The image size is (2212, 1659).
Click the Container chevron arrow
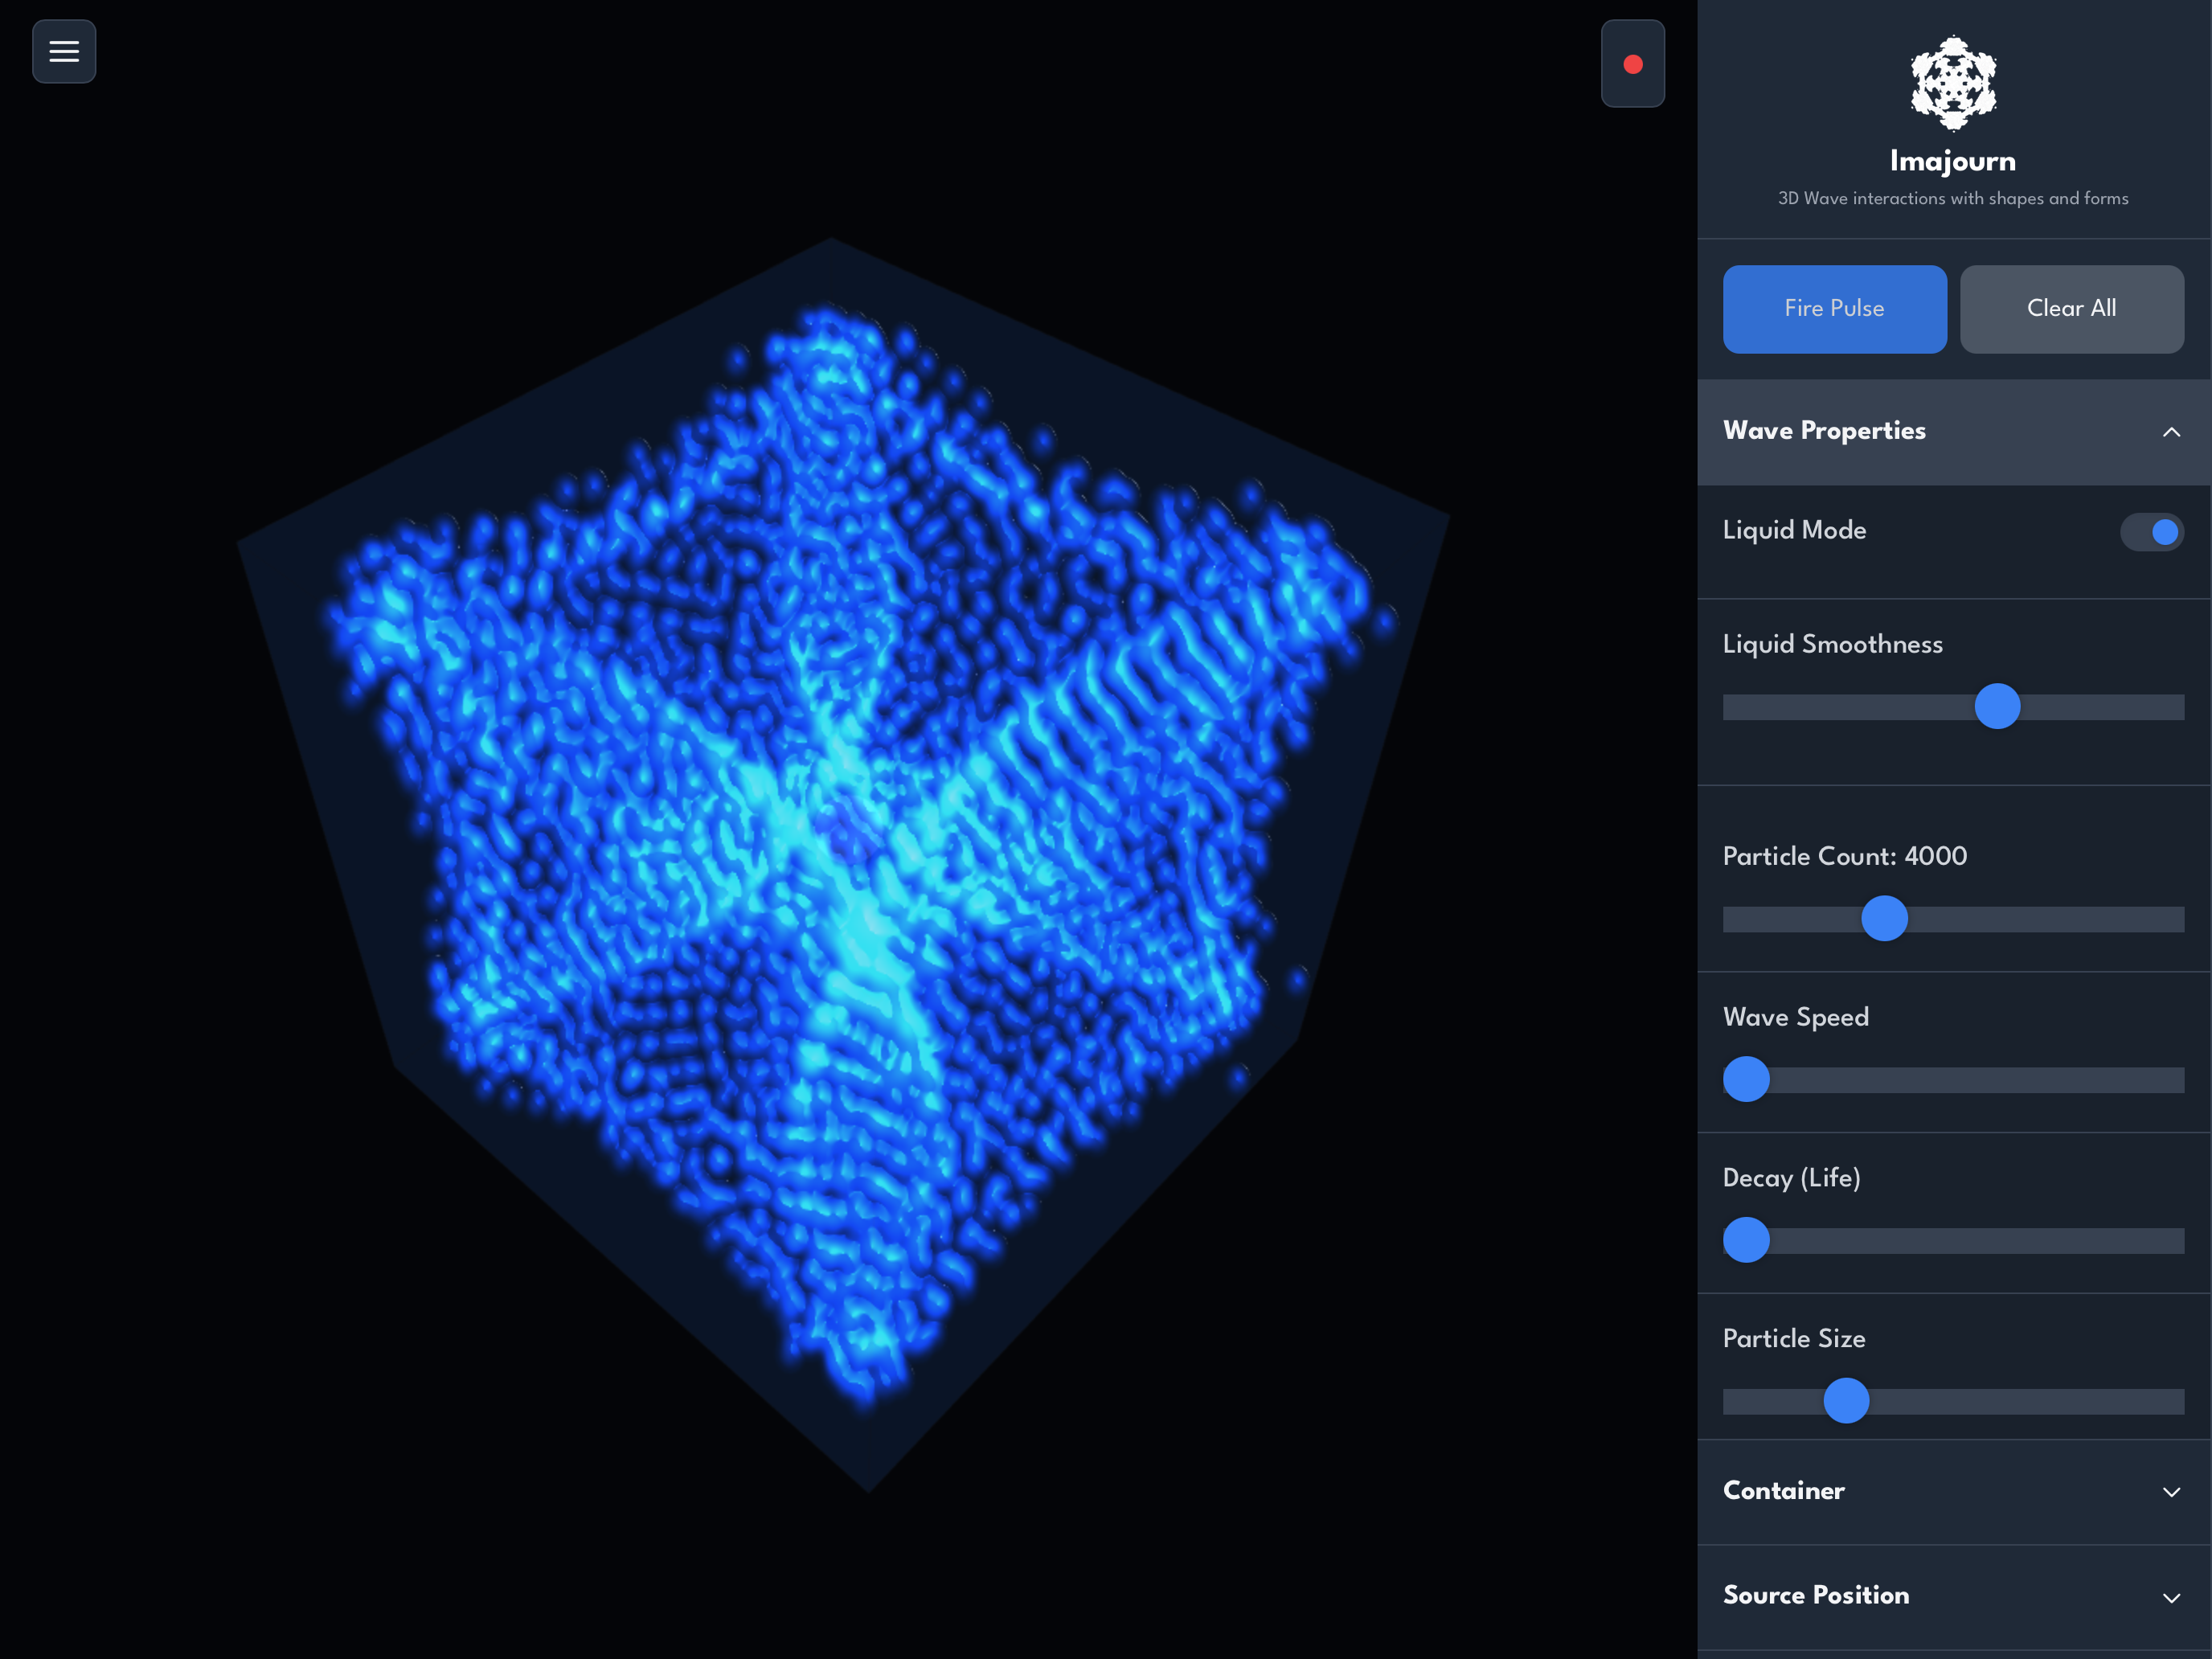click(x=2171, y=1492)
